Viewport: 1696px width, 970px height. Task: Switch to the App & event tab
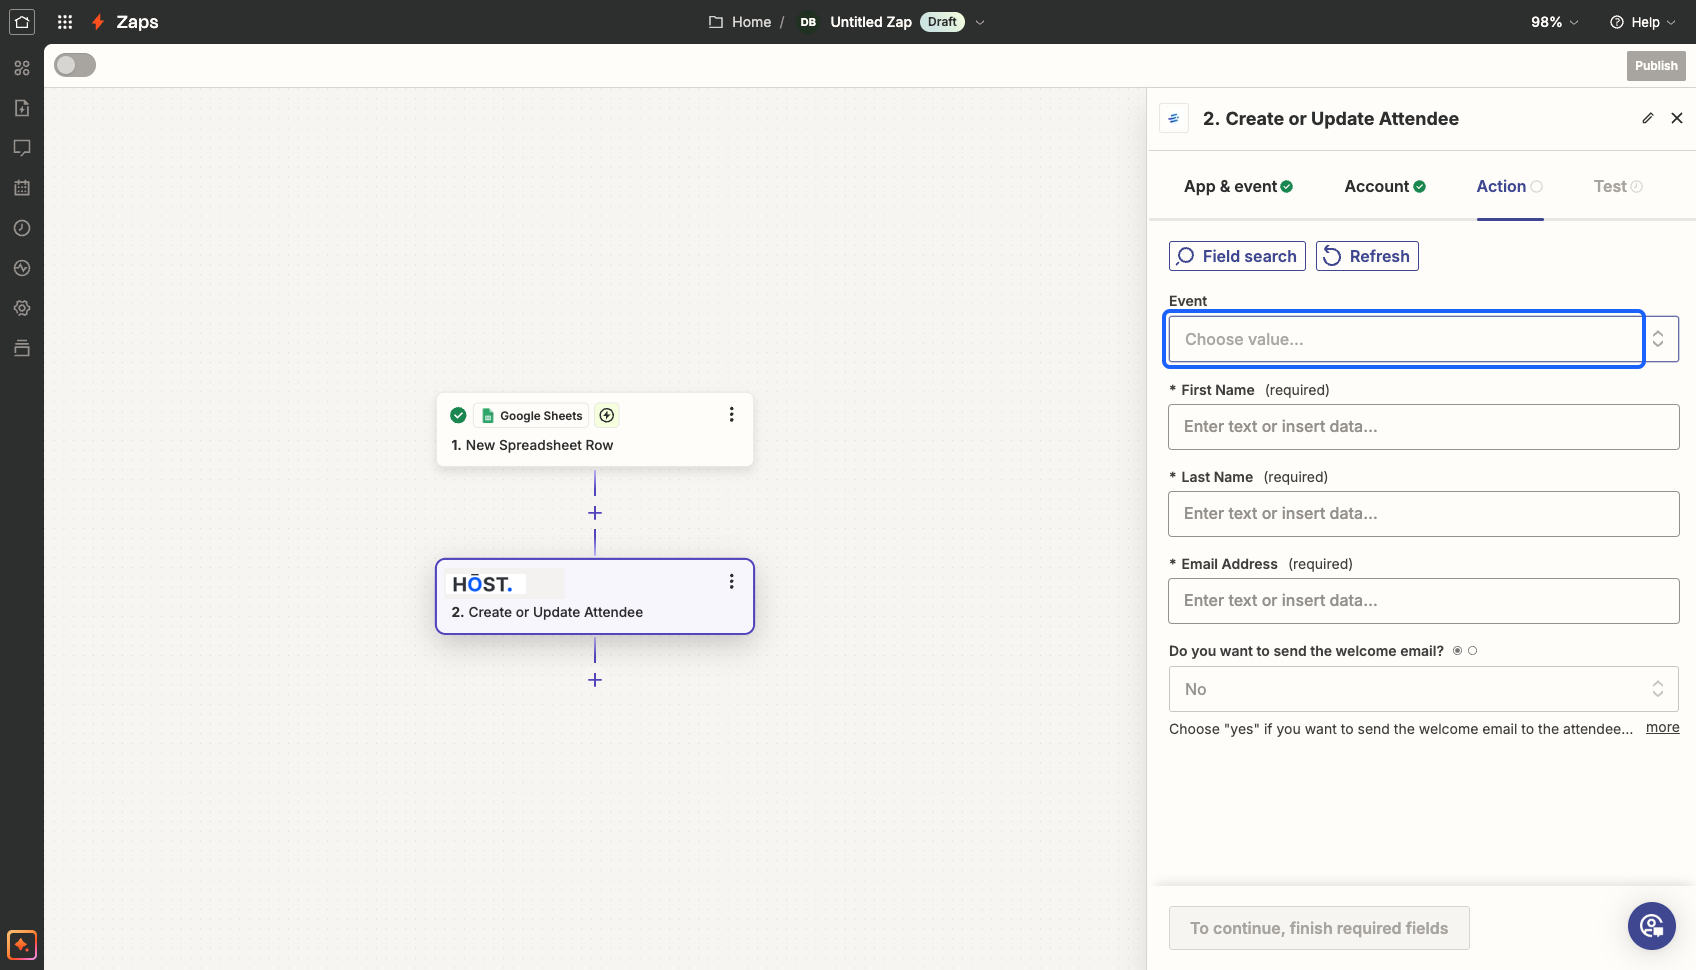[x=1238, y=186]
